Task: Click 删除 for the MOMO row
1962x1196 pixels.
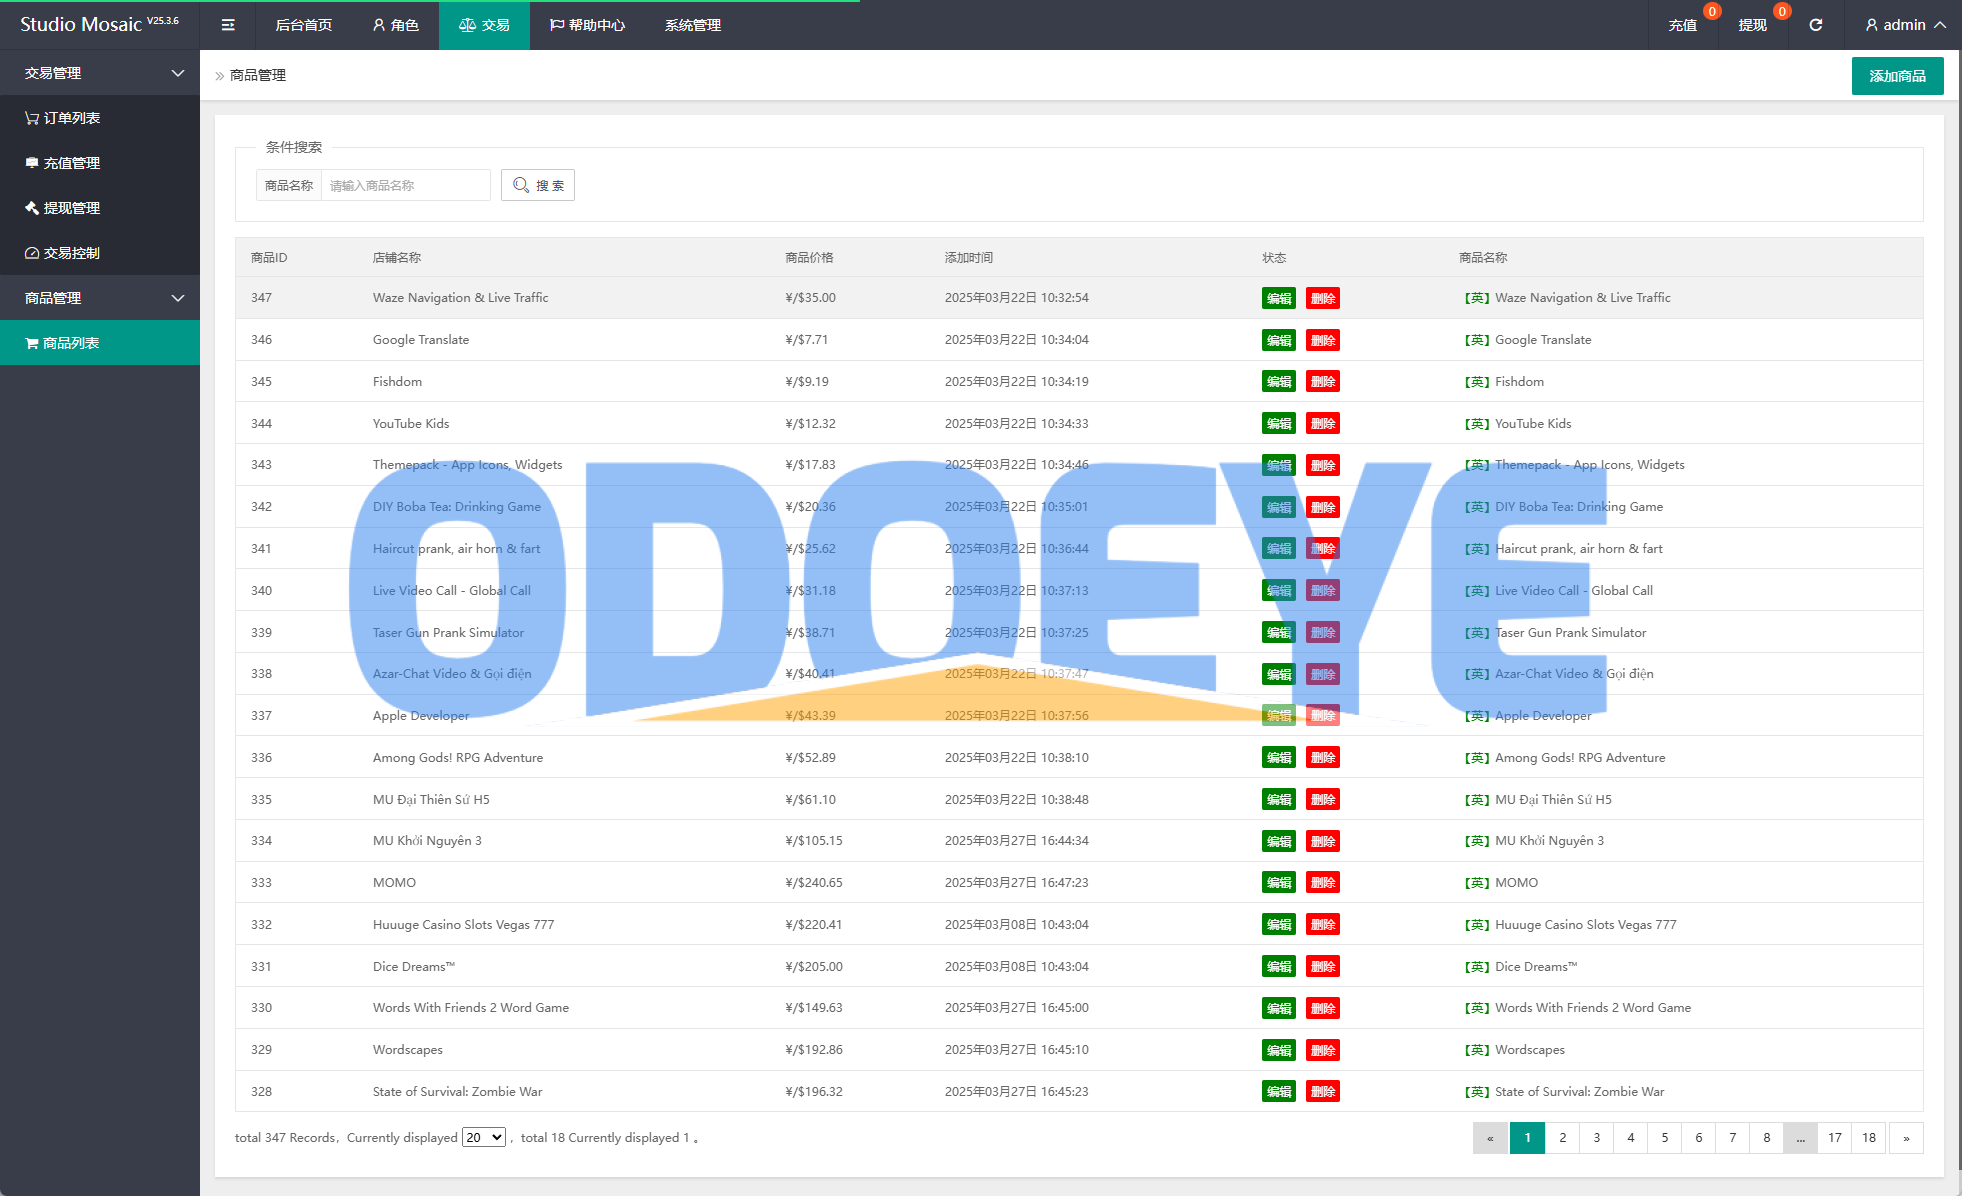Action: pyautogui.click(x=1322, y=883)
